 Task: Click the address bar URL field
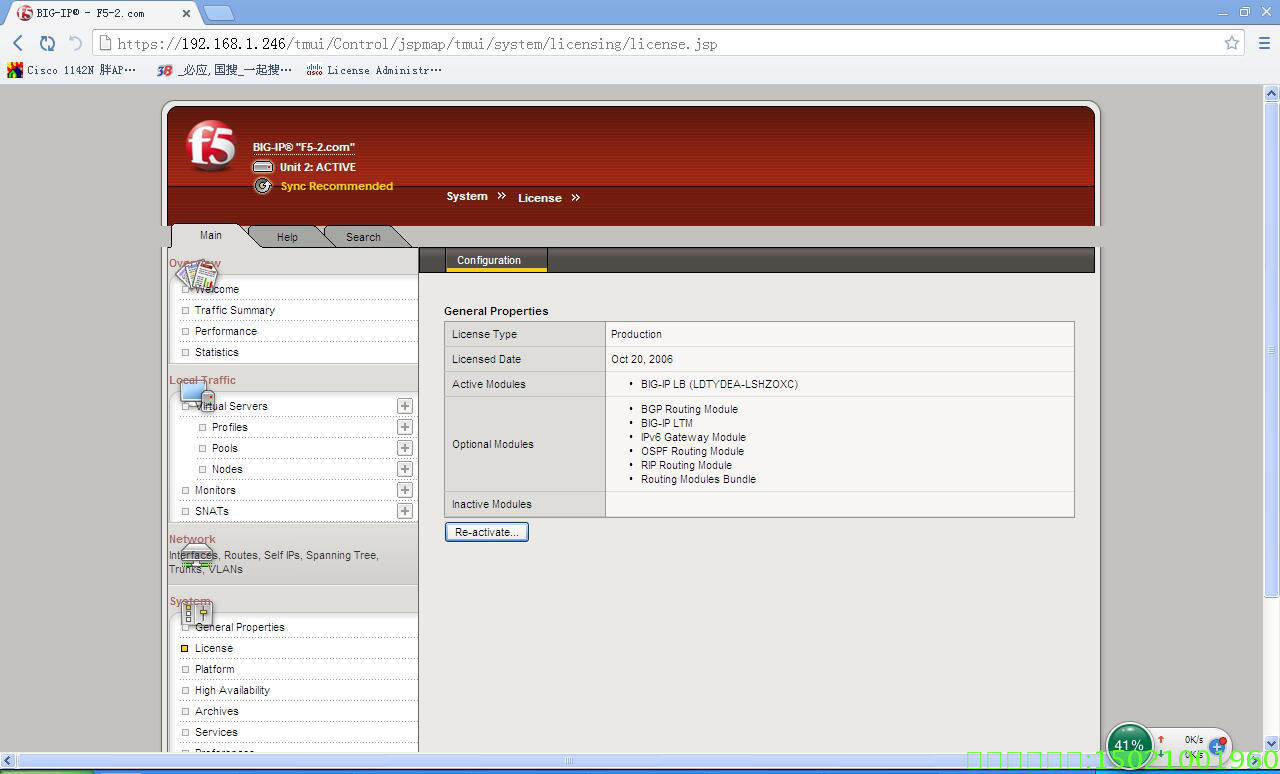(x=668, y=43)
